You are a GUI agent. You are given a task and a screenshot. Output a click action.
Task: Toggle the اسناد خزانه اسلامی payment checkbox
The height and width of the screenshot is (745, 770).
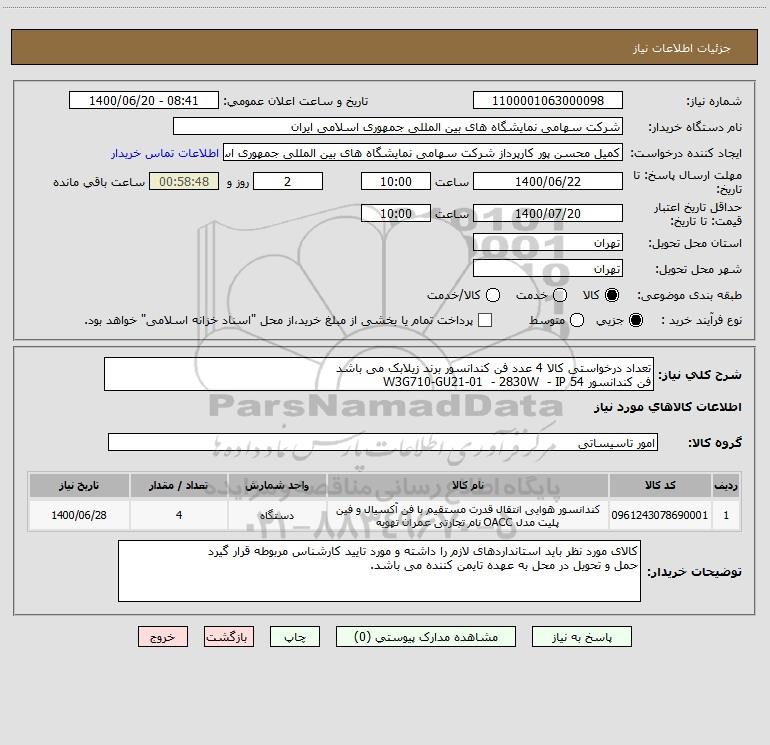point(485,320)
